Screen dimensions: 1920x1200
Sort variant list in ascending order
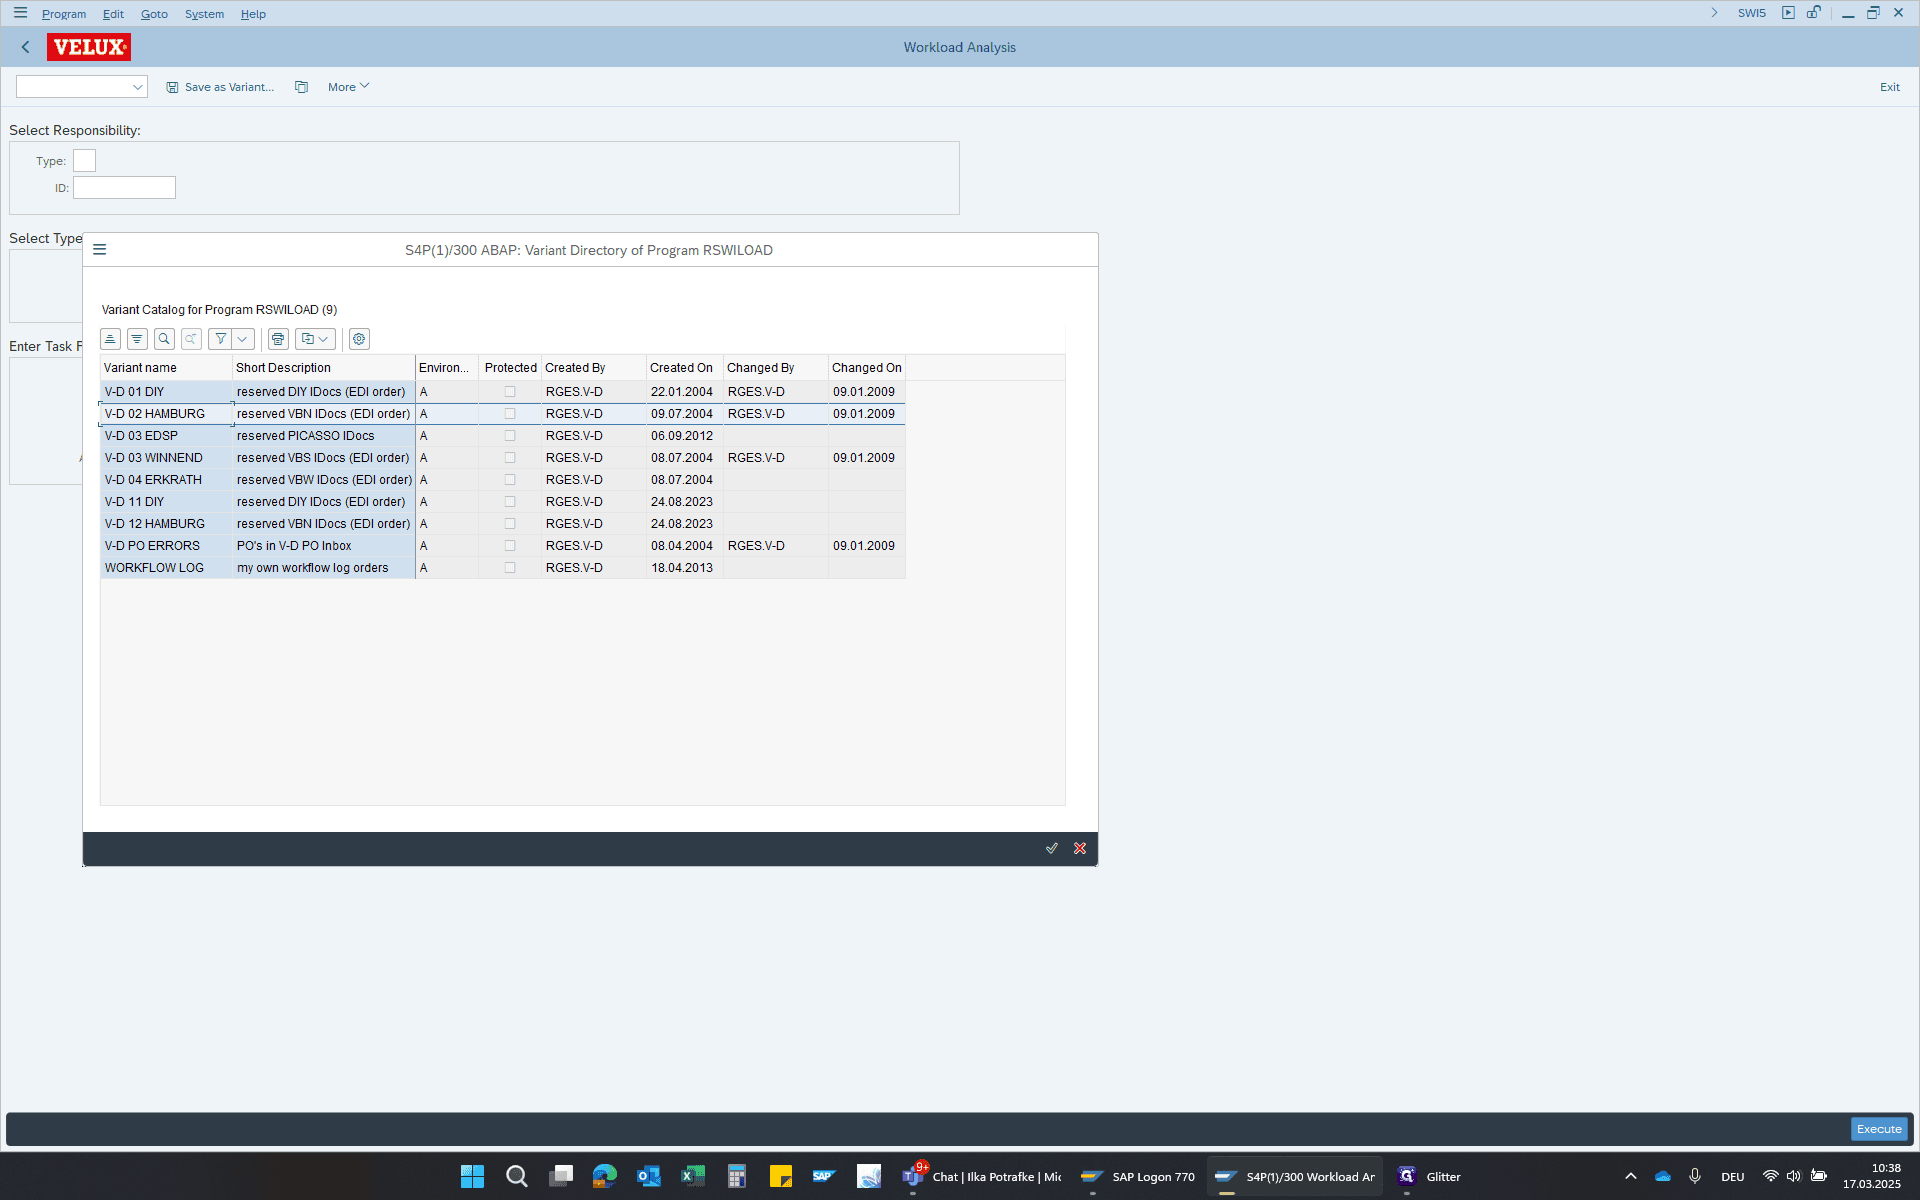click(x=110, y=339)
